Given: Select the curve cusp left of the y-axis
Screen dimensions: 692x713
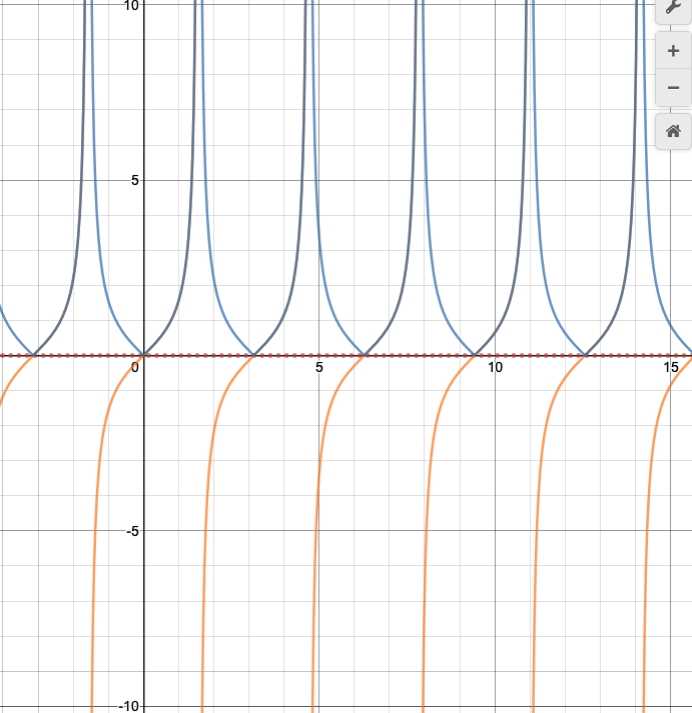Looking at the screenshot, I should click(34, 355).
